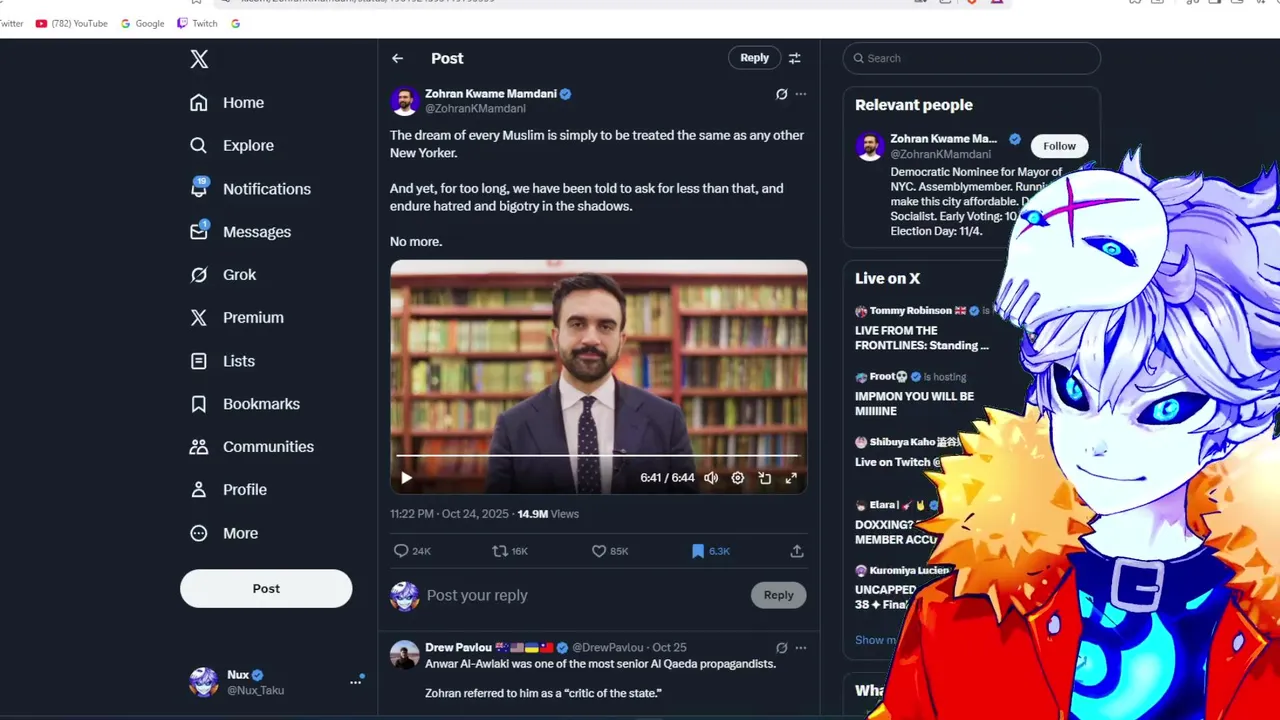Toggle picture-in-picture on the video
Image resolution: width=1280 pixels, height=720 pixels.
point(765,478)
